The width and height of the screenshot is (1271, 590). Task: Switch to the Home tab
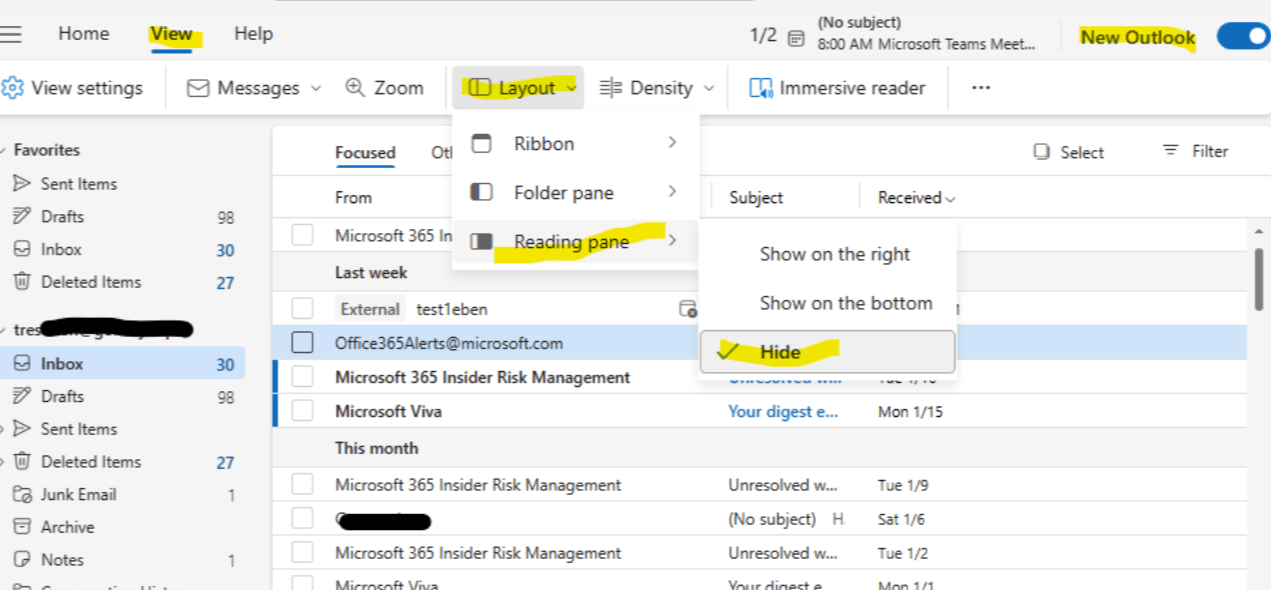(x=83, y=33)
